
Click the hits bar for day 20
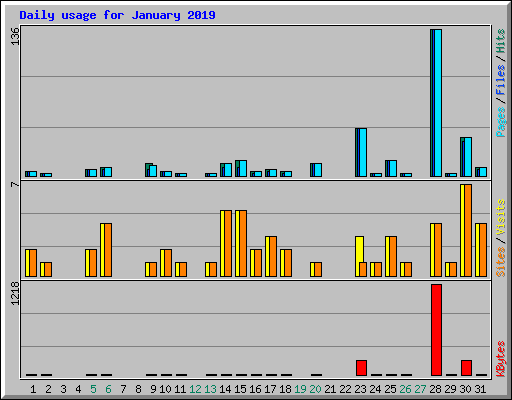[316, 170]
